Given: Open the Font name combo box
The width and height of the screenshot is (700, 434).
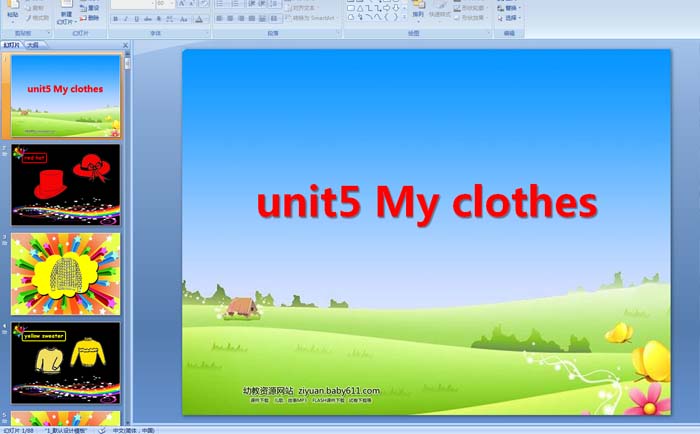Looking at the screenshot, I should point(133,4).
